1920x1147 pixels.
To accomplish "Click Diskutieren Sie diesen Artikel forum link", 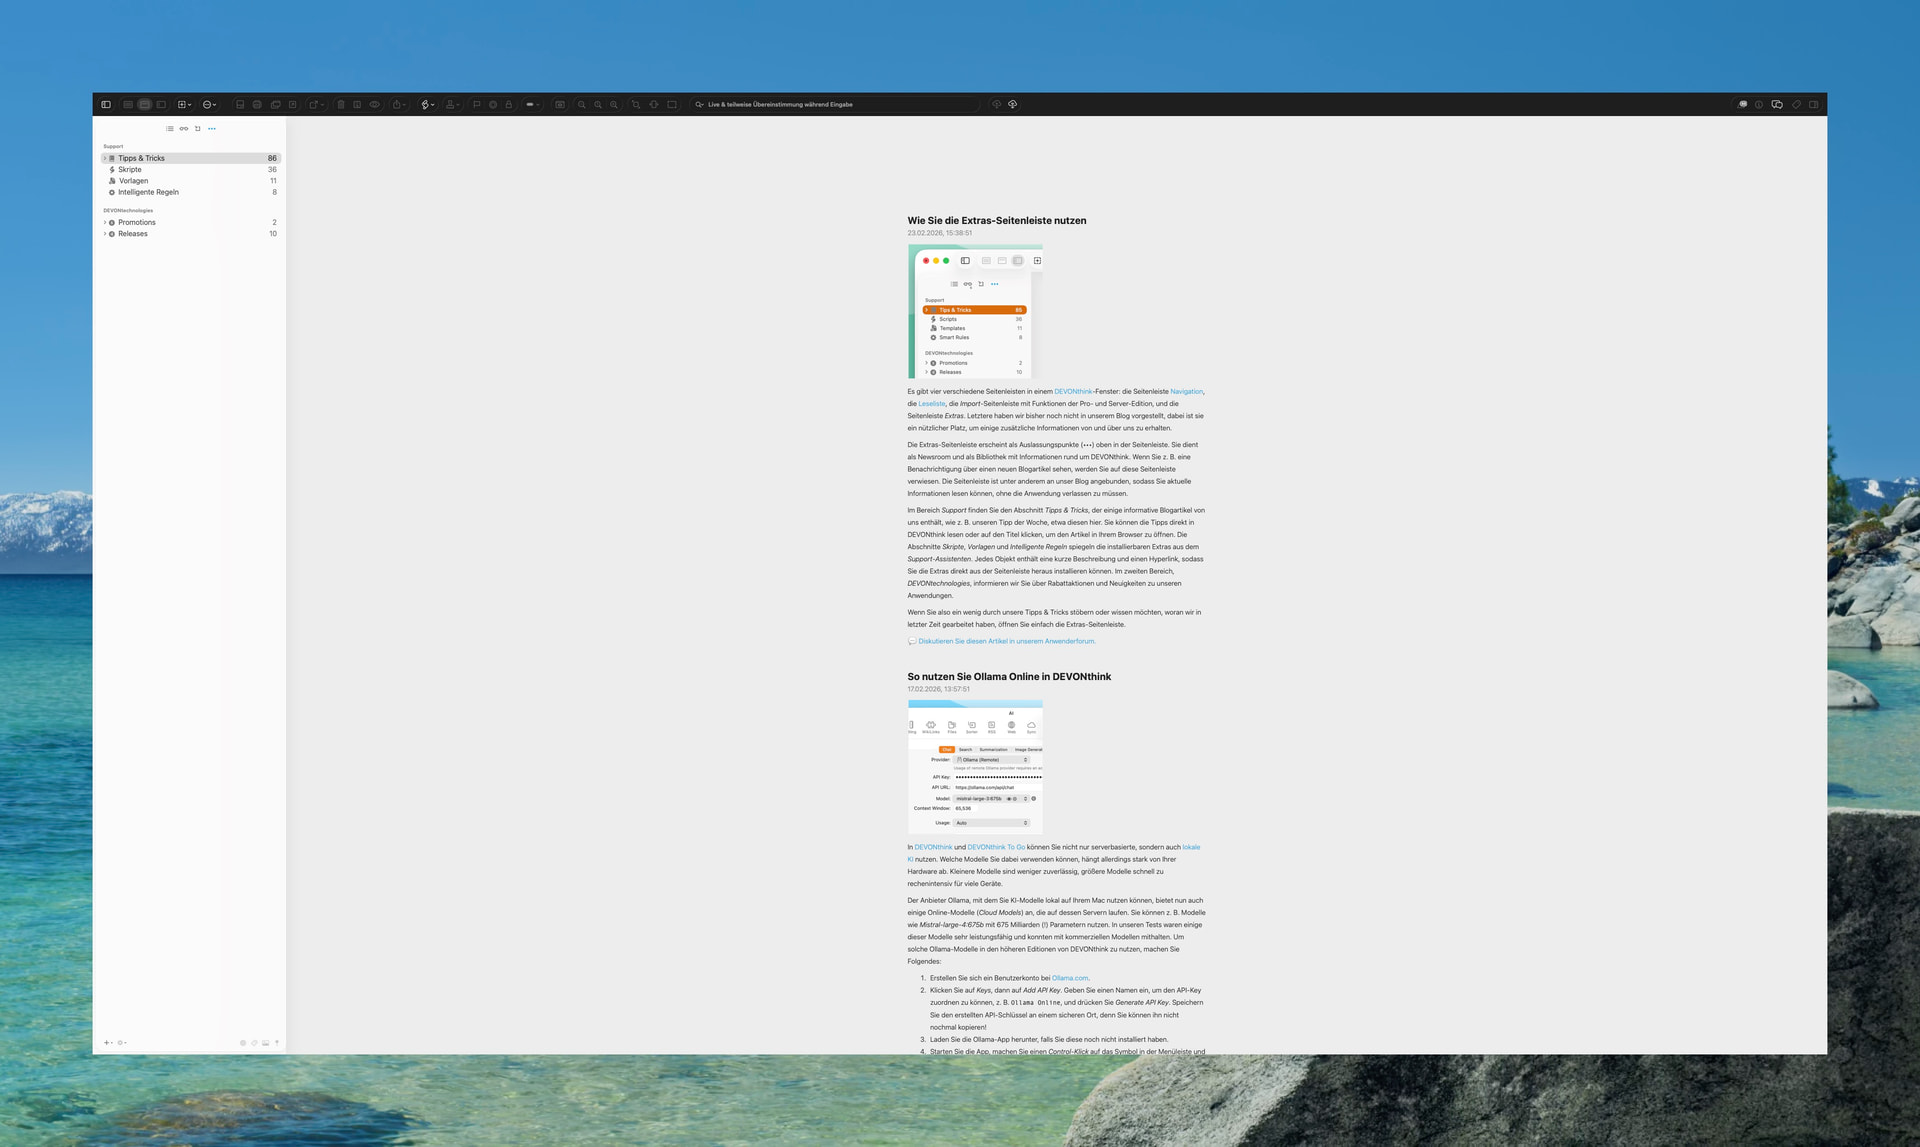I will (1006, 641).
